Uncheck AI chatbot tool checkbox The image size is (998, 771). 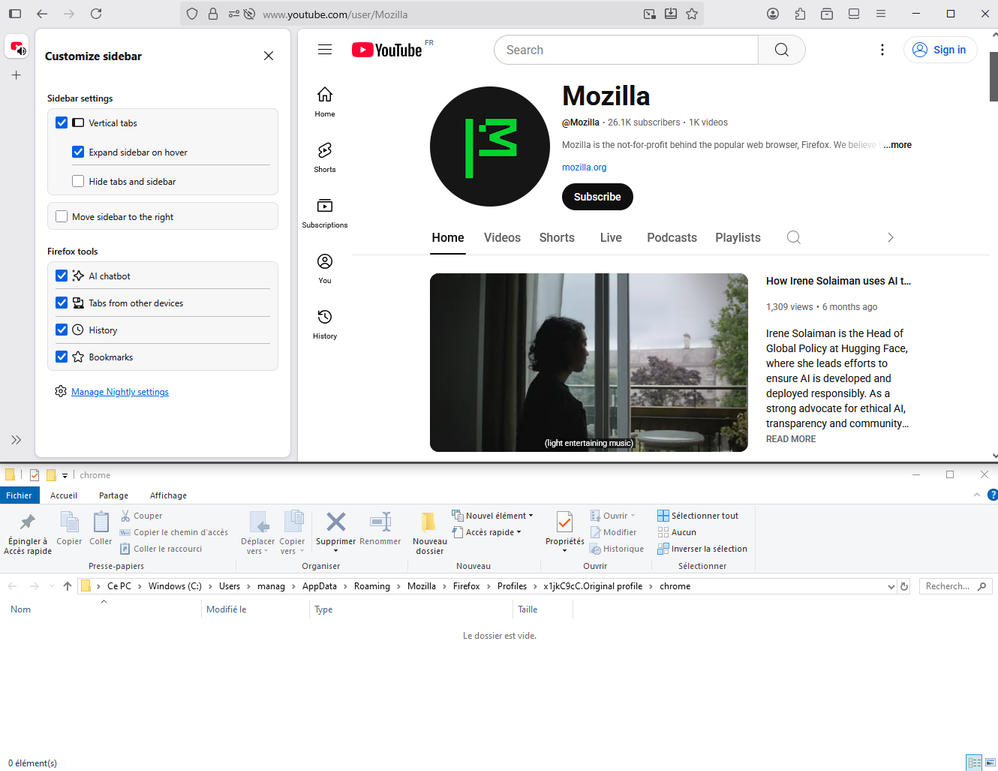[x=62, y=276]
